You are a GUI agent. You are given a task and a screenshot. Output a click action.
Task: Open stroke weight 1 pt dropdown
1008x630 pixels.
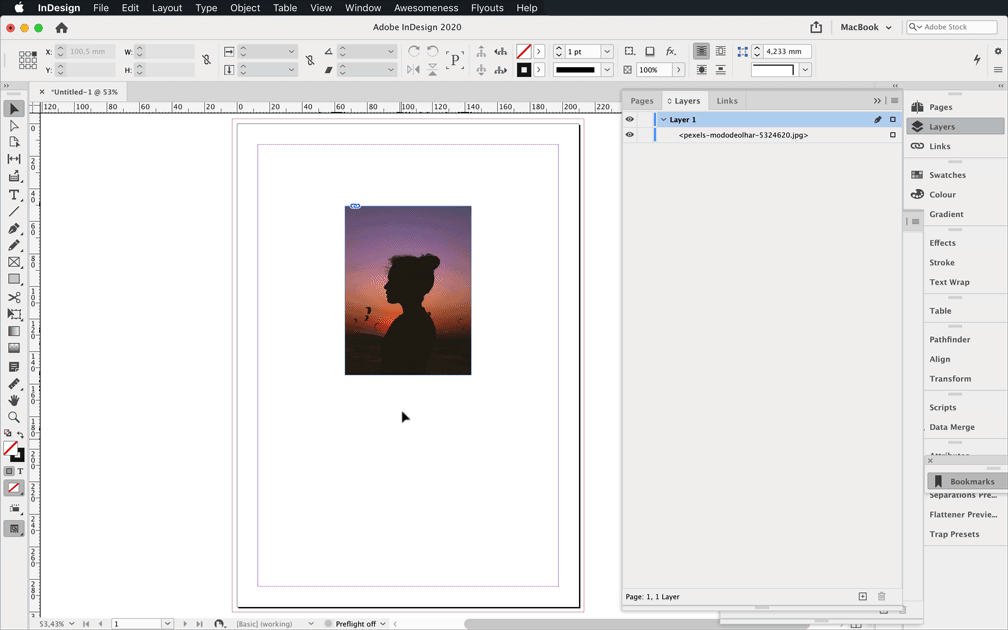(608, 51)
